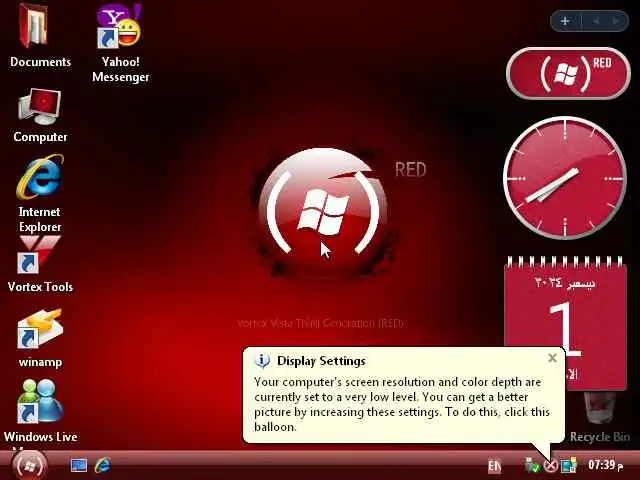Click the network status tray icon
Image resolution: width=640 pixels, height=480 pixels.
(x=532, y=465)
